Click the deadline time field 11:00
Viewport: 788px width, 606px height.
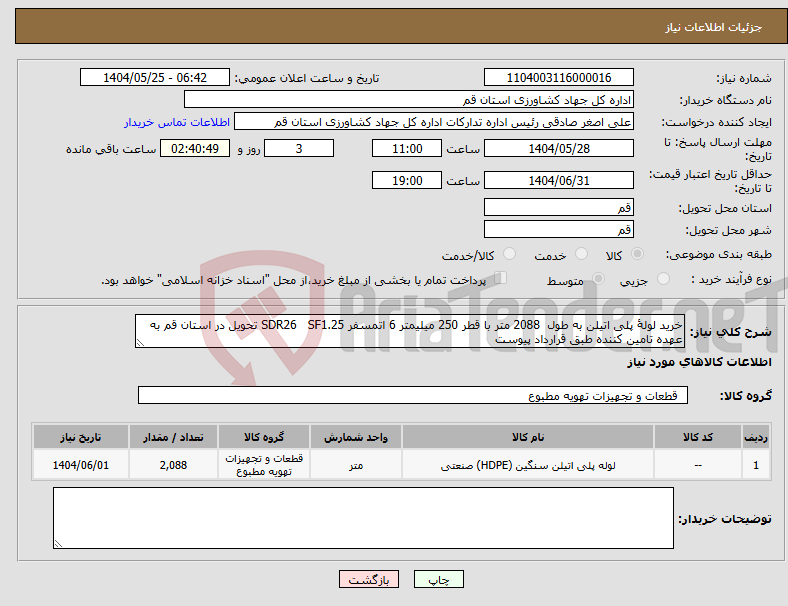[x=407, y=148]
